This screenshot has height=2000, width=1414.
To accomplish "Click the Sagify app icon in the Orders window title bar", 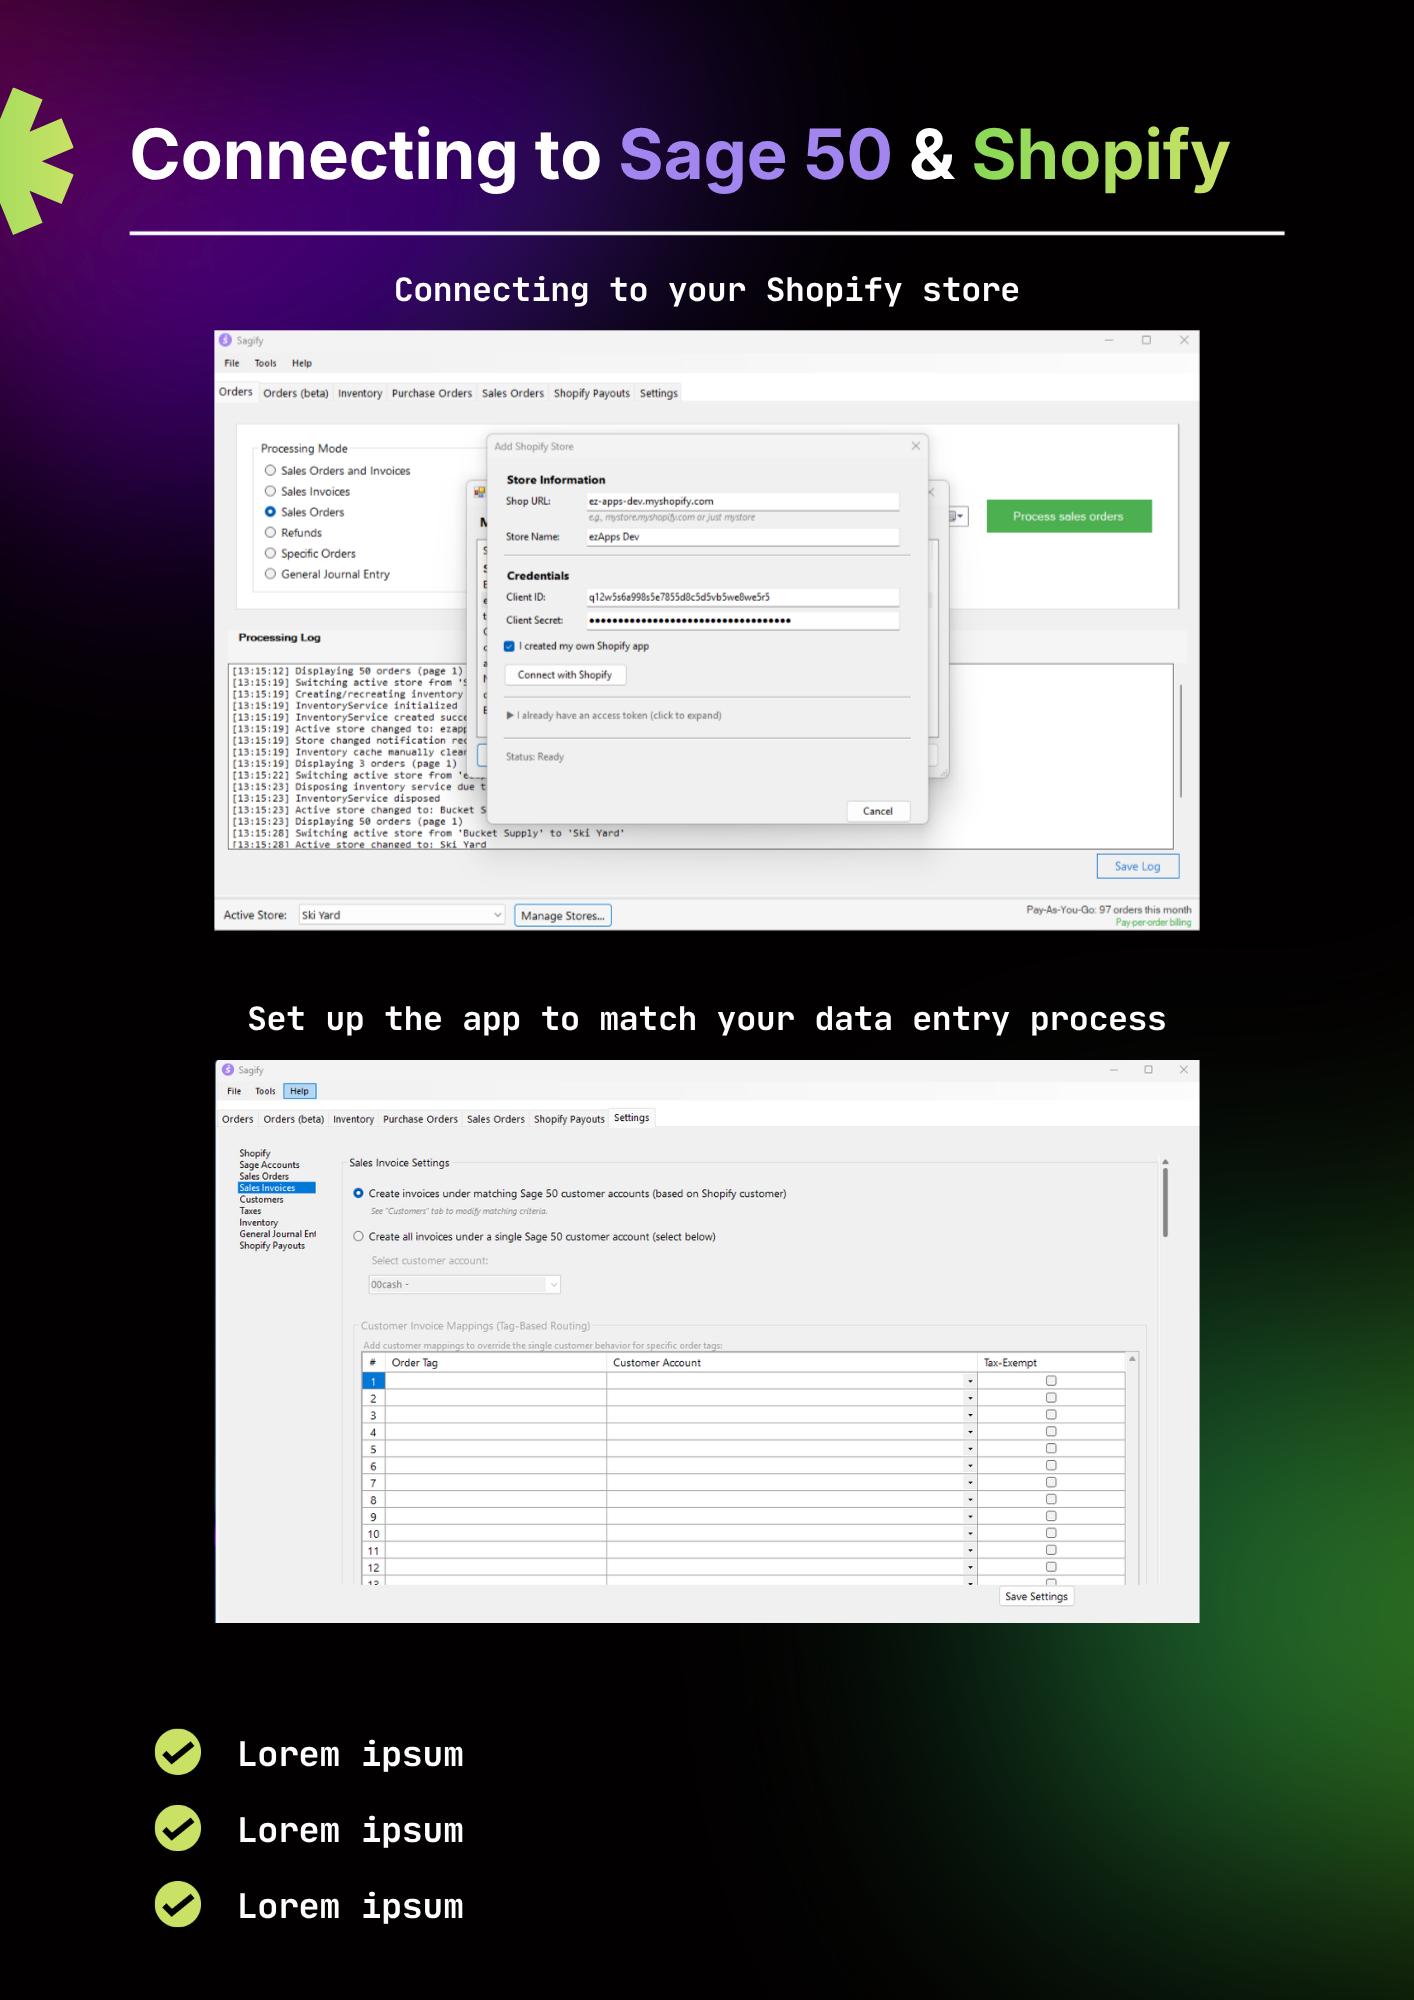I will (225, 340).
